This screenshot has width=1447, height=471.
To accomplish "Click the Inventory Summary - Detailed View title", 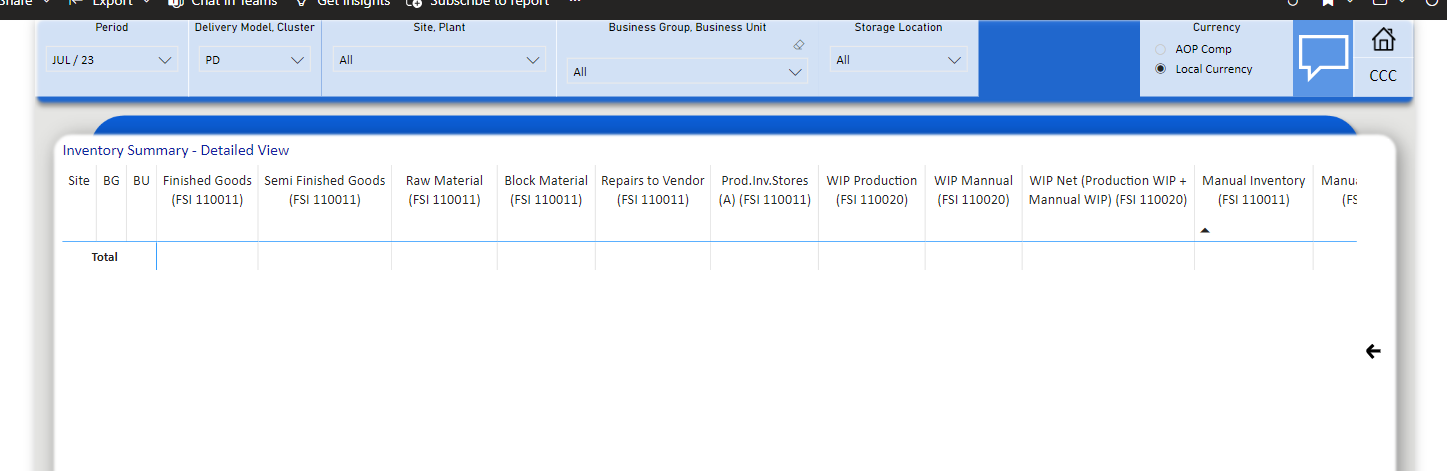I will [x=176, y=150].
